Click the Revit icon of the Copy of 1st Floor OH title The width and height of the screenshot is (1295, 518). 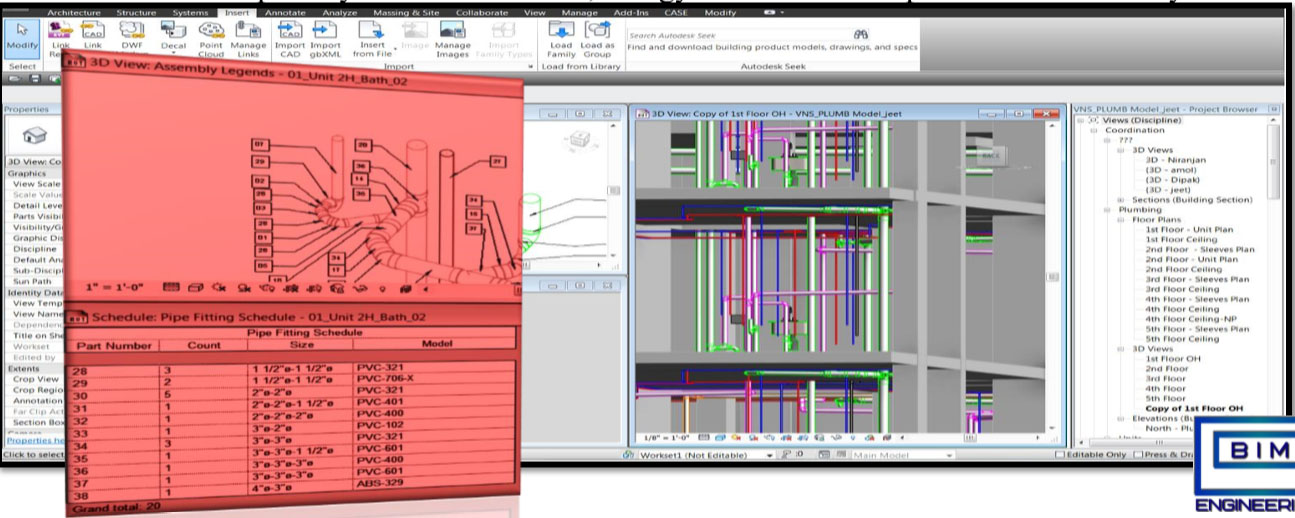(x=643, y=114)
